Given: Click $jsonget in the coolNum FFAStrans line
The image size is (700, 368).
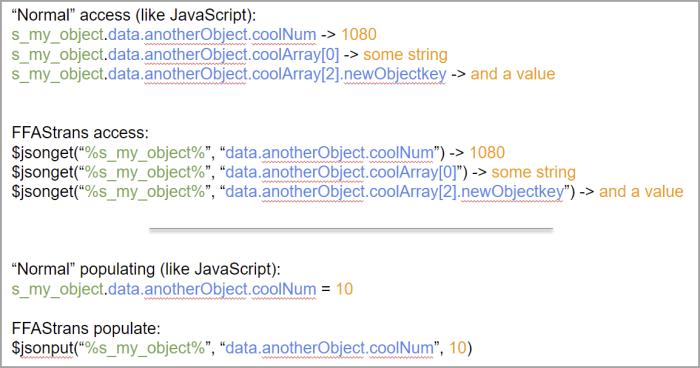Looking at the screenshot, I should point(42,153).
